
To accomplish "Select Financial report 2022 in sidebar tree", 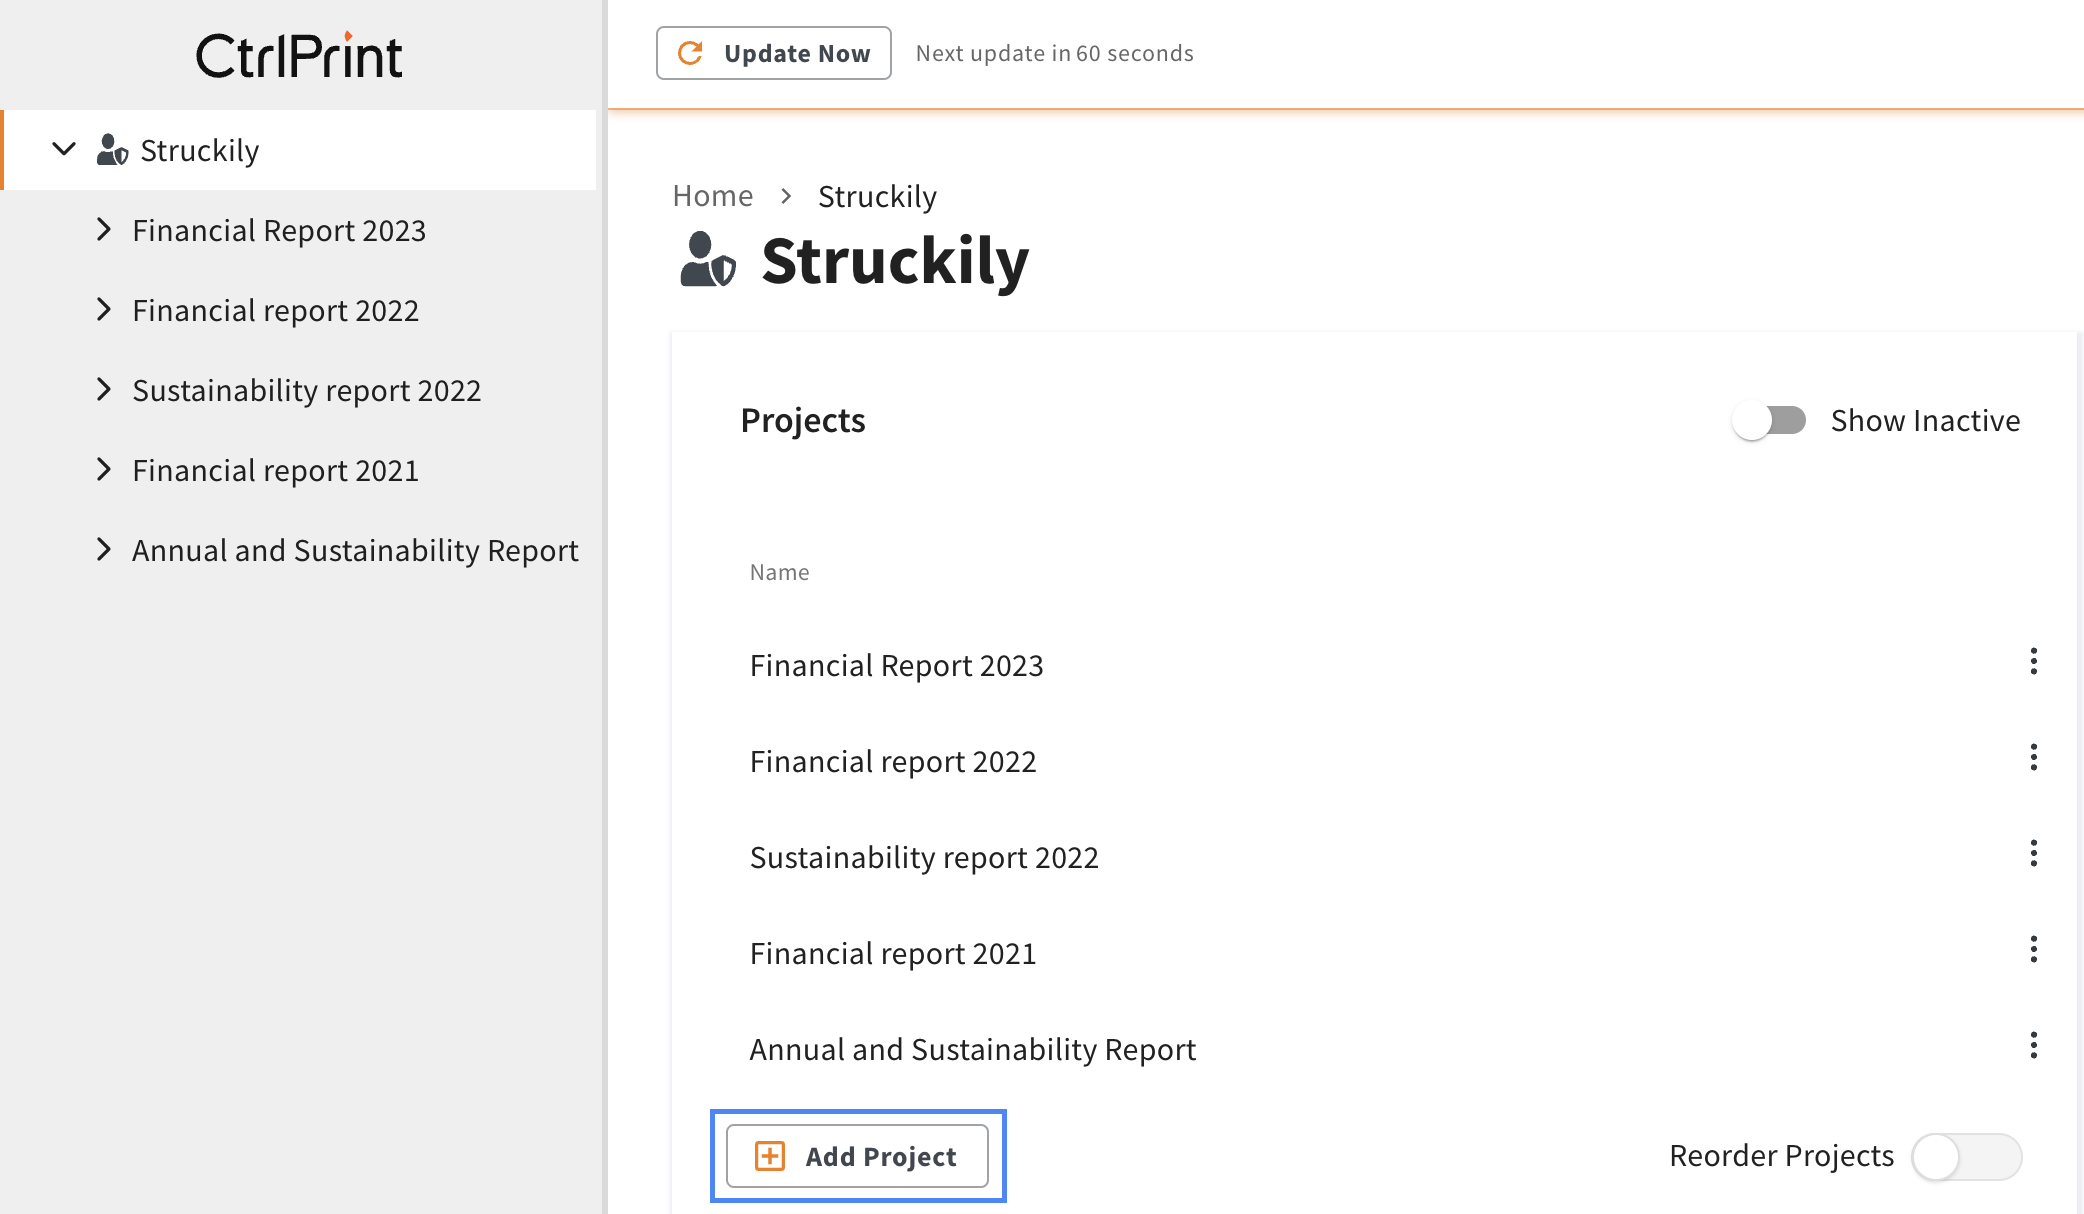I will click(x=275, y=311).
